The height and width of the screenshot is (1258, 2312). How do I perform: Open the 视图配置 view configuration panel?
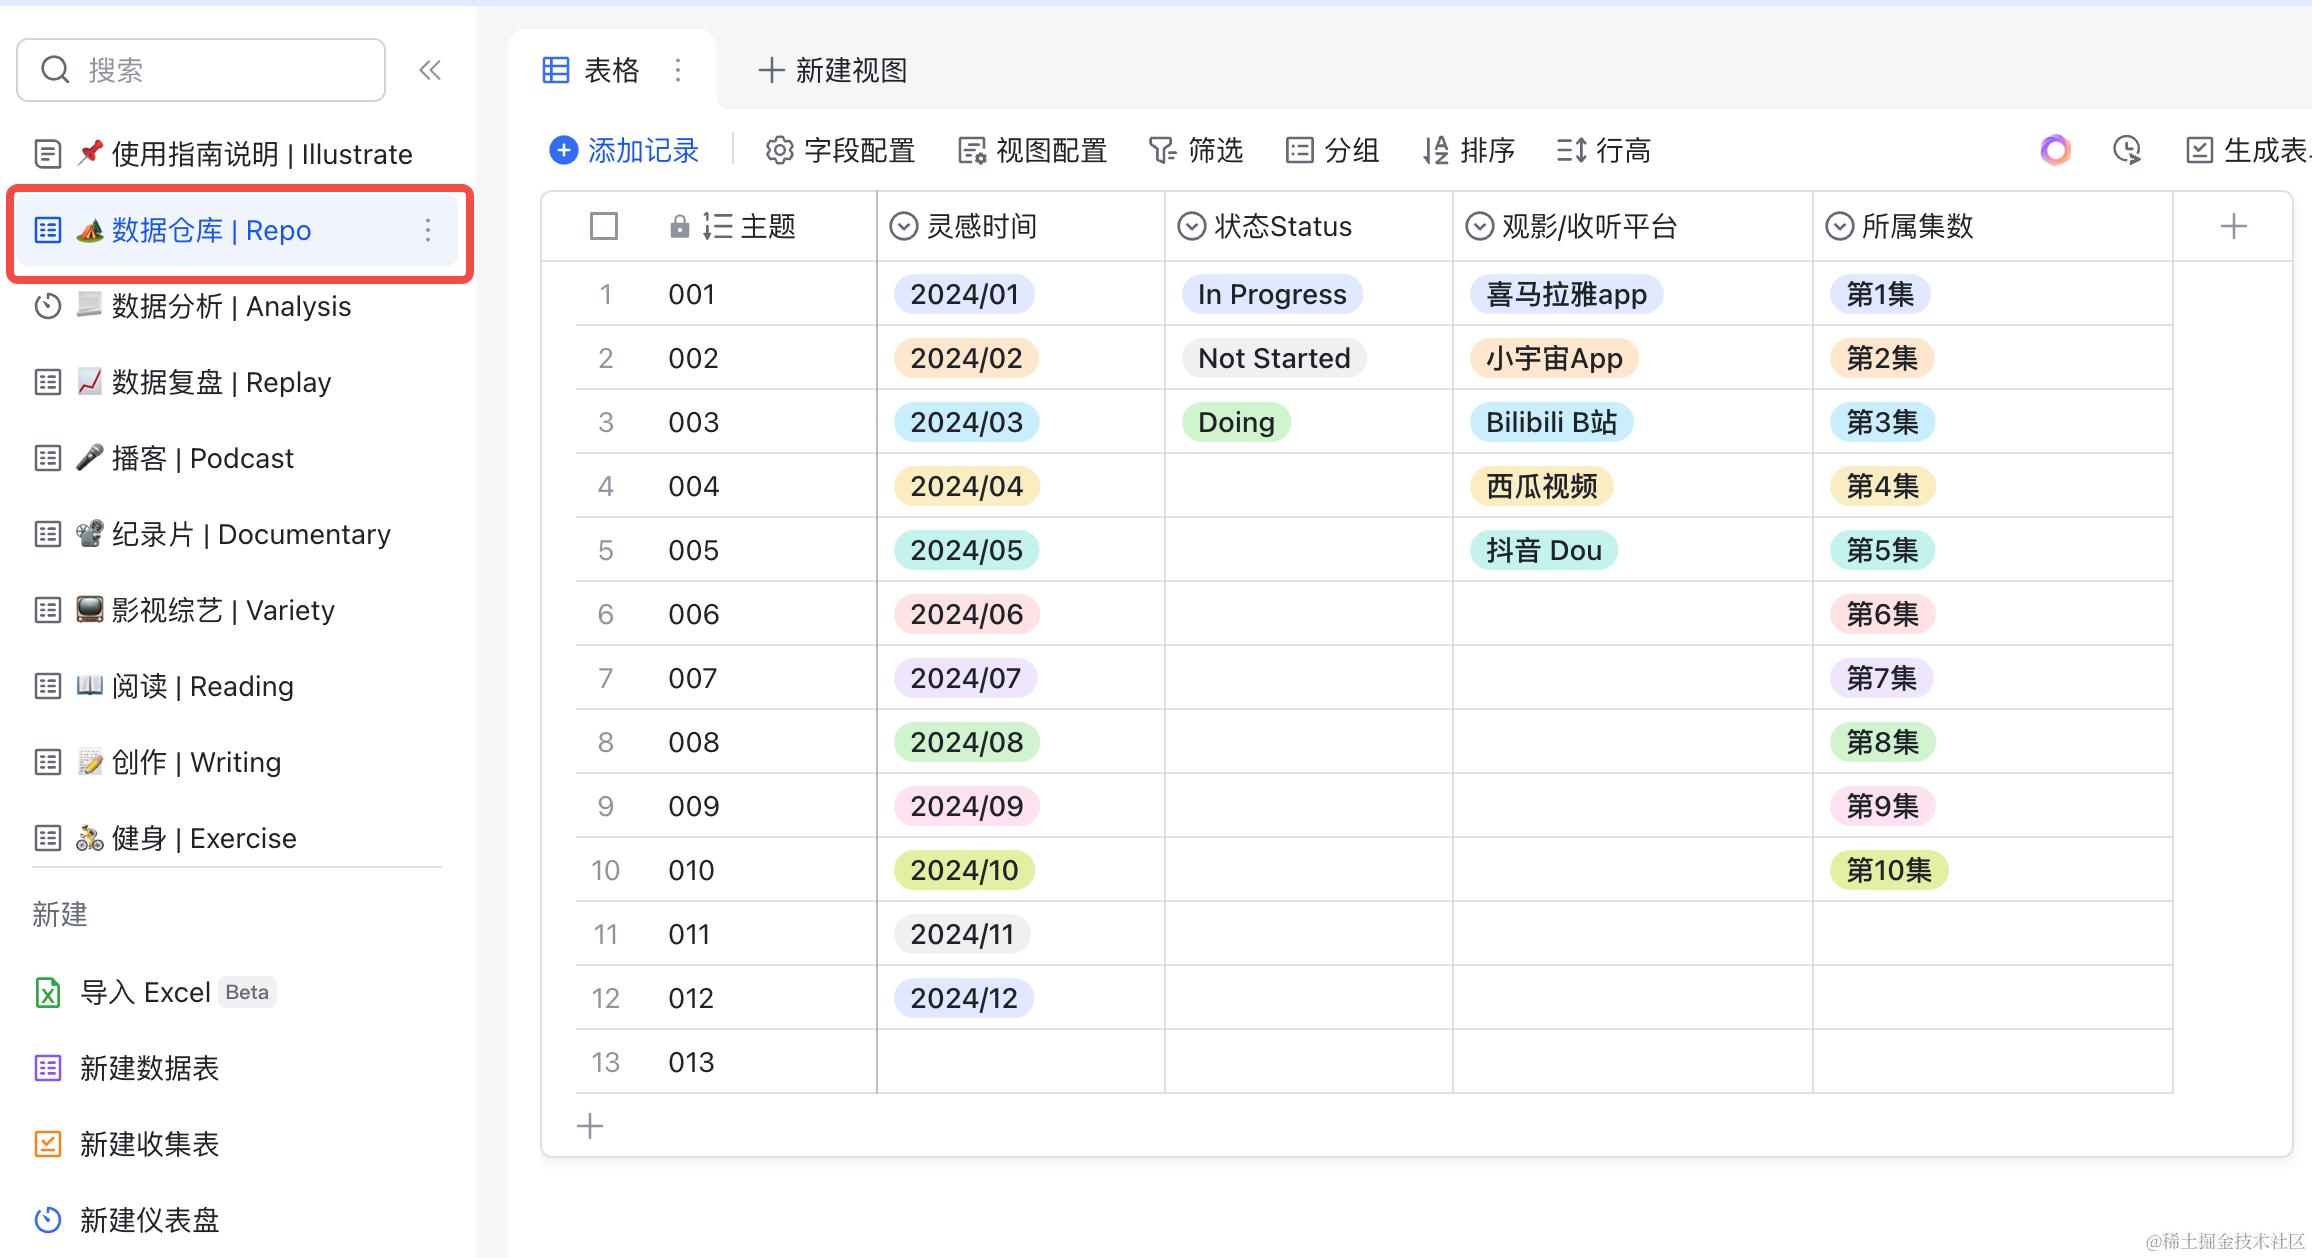point(1031,150)
